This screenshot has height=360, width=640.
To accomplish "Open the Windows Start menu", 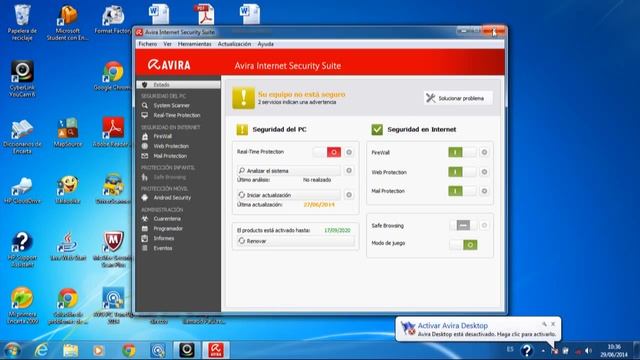I will pyautogui.click(x=12, y=351).
